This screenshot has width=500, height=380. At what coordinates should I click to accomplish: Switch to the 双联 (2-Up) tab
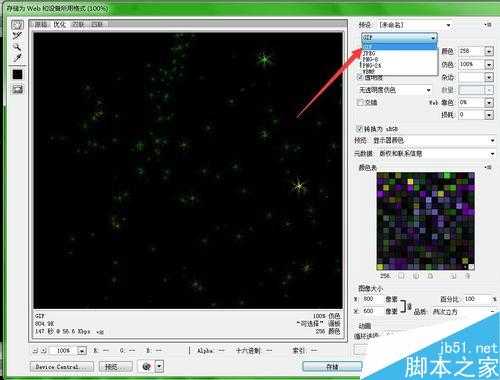click(x=78, y=24)
